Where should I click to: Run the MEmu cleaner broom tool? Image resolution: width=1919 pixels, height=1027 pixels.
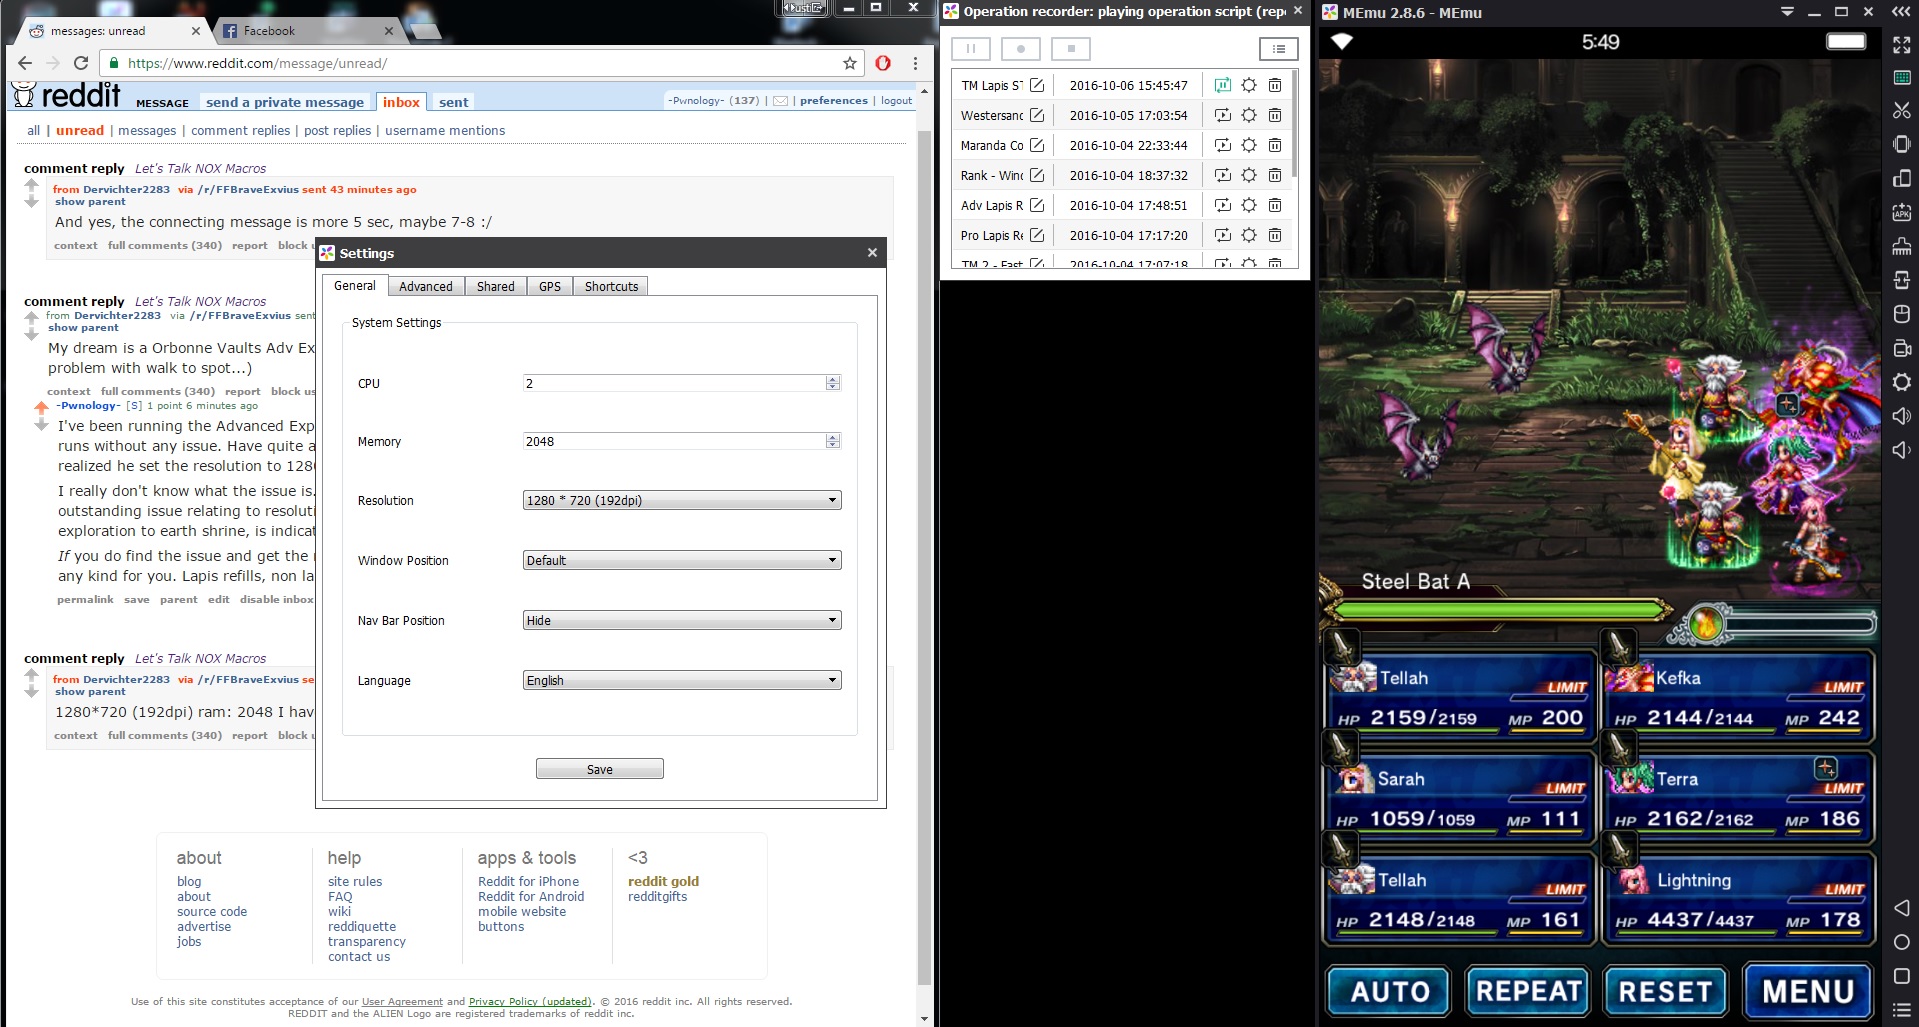[x=1901, y=246]
